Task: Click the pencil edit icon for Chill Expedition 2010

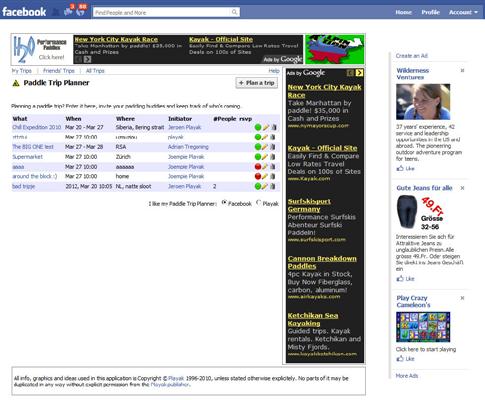Action: 265,127
